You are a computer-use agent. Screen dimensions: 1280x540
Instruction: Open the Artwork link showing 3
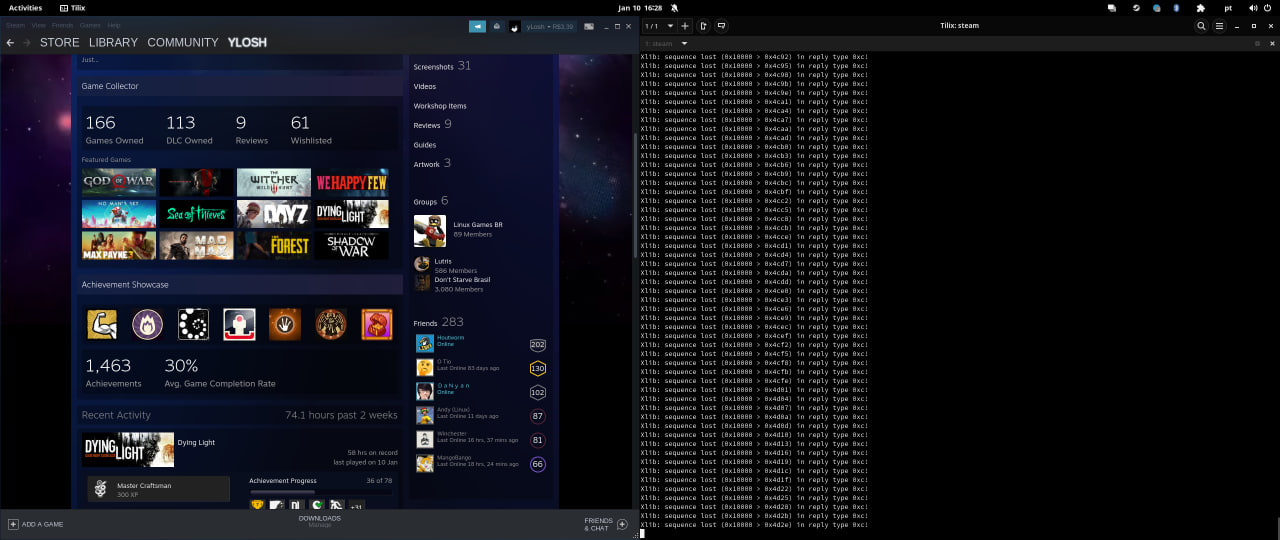[x=432, y=163]
